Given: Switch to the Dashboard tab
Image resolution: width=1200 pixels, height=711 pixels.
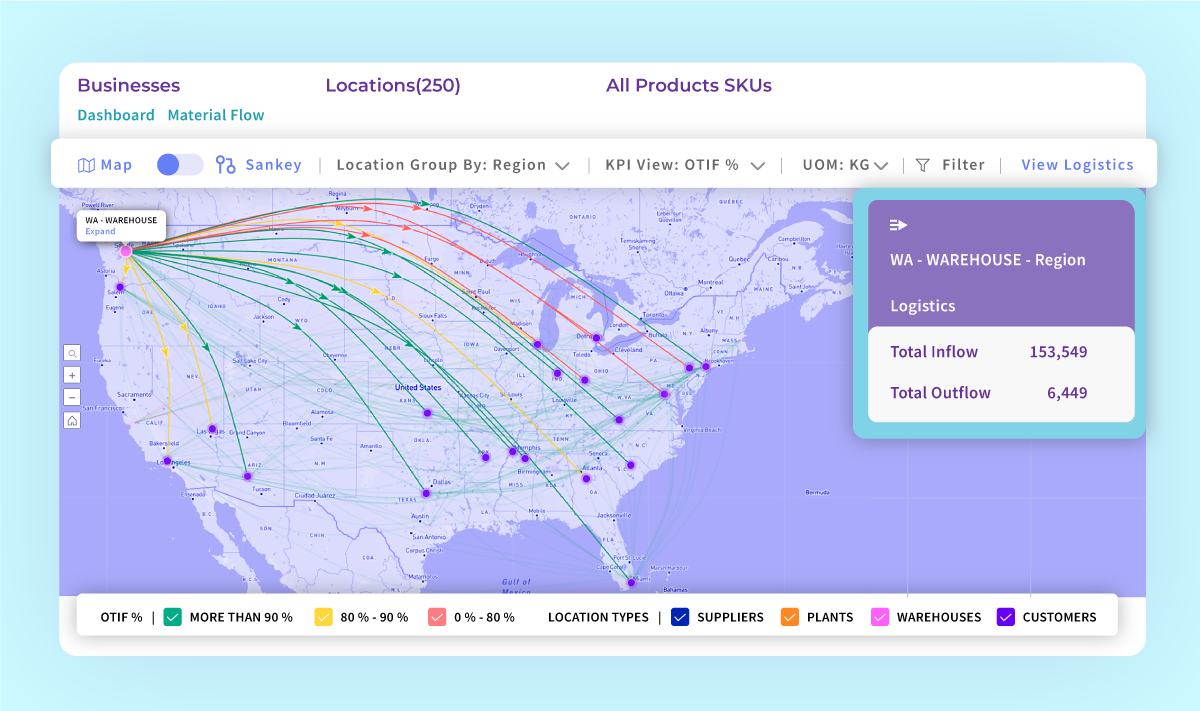Looking at the screenshot, I should pos(116,115).
